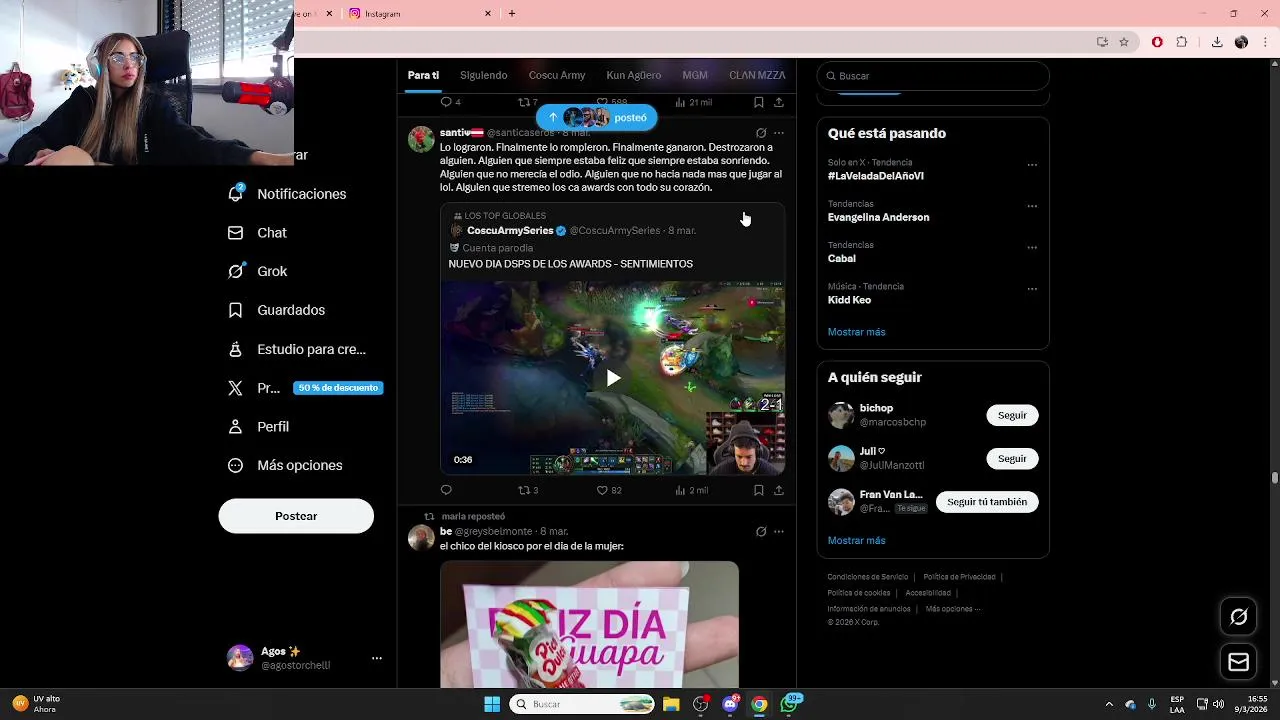Image resolution: width=1280 pixels, height=720 pixels.
Task: Open Estudio para creadores in sidebar
Action: [296, 349]
